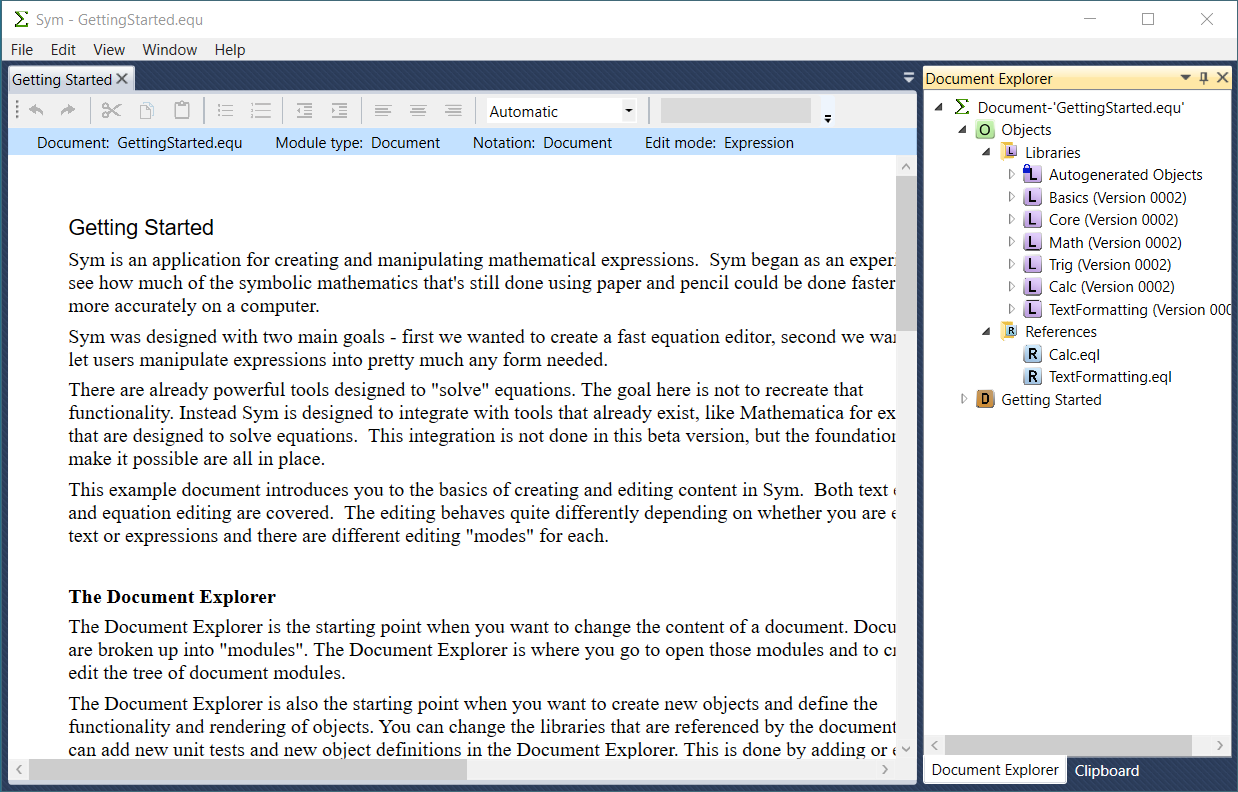Click the Redo toolbar icon
Image resolution: width=1238 pixels, height=792 pixels.
point(68,111)
